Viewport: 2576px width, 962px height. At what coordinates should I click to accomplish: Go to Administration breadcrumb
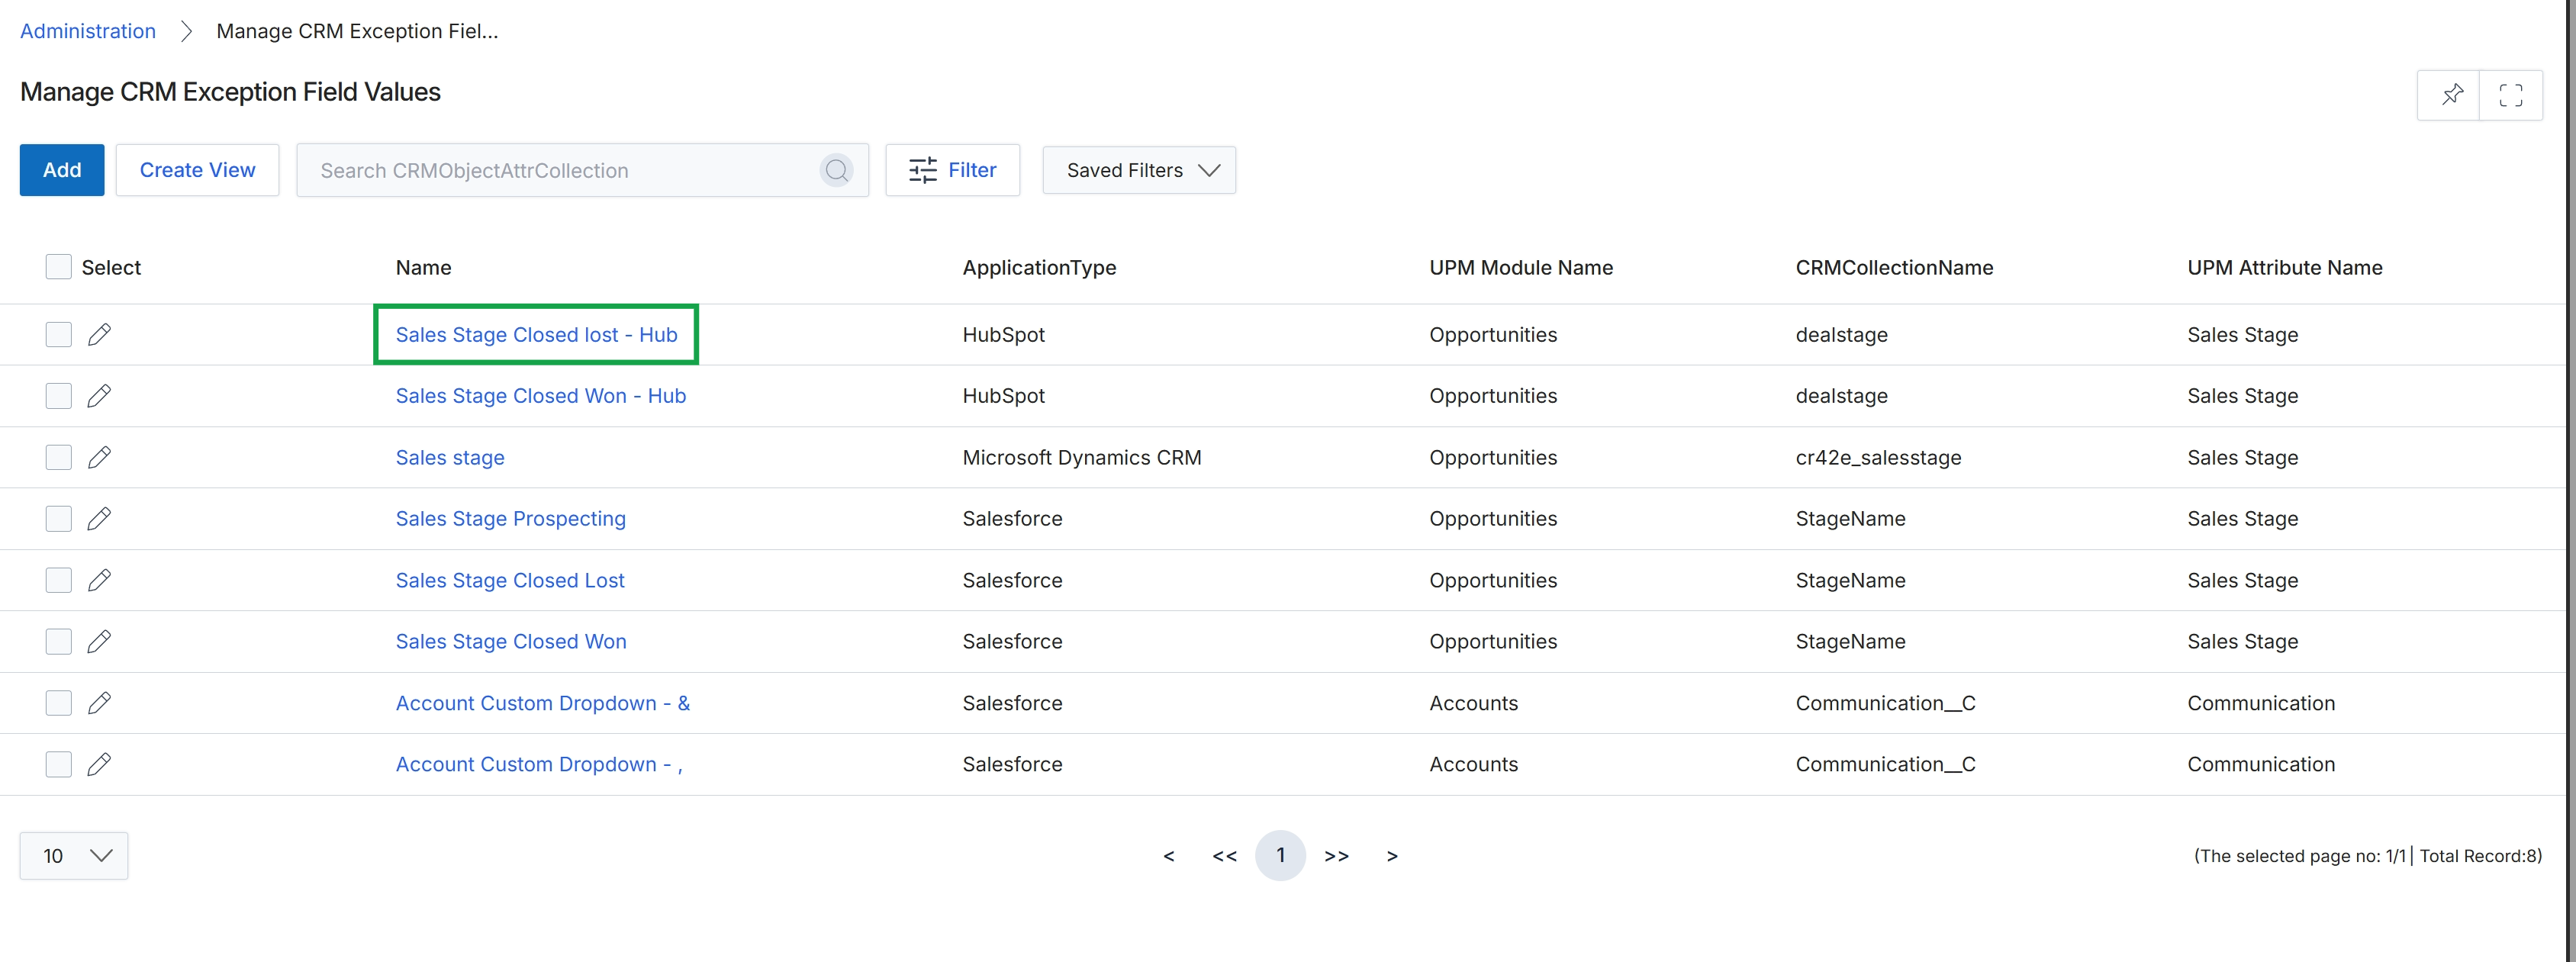click(88, 31)
